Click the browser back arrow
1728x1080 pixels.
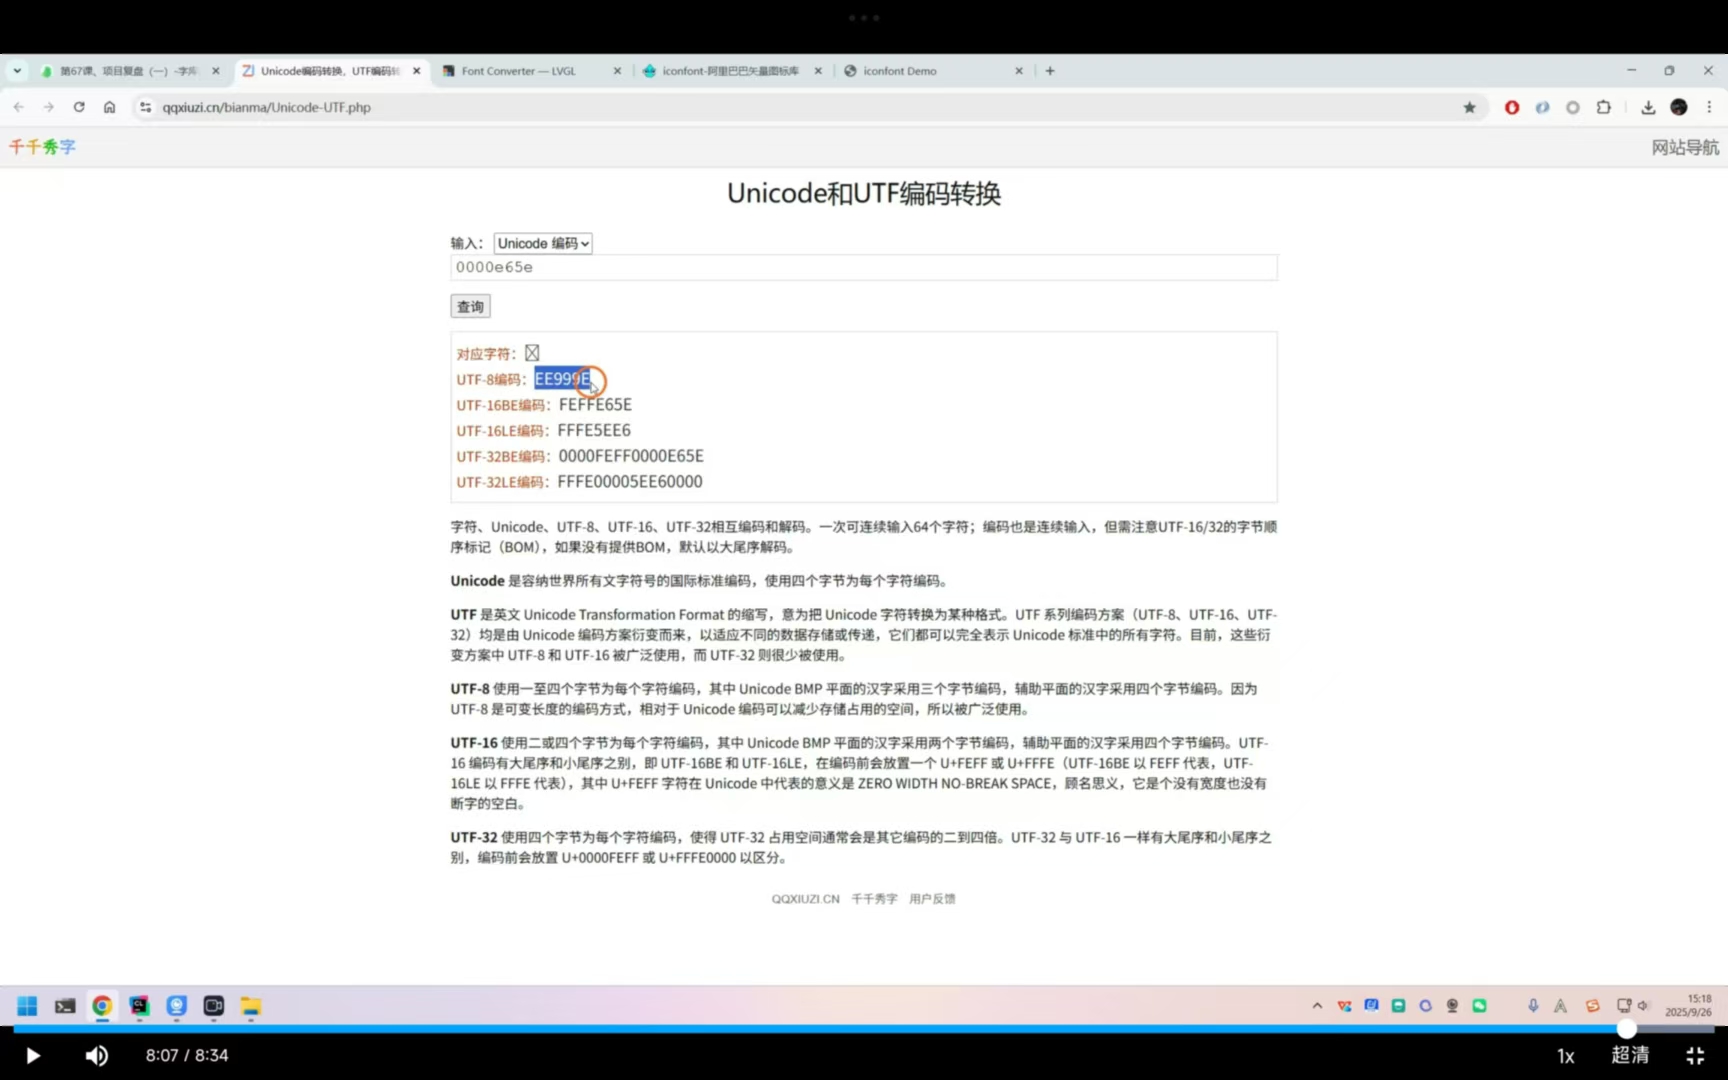18,107
